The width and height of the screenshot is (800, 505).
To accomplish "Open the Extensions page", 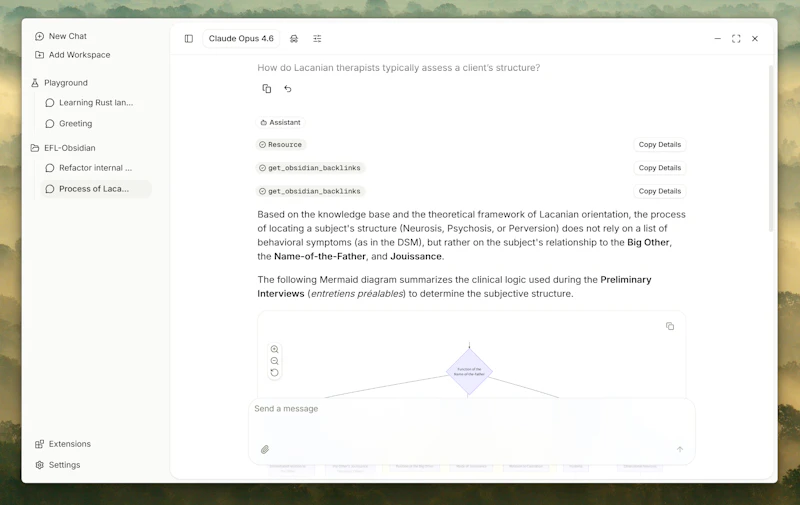I will coord(63,444).
